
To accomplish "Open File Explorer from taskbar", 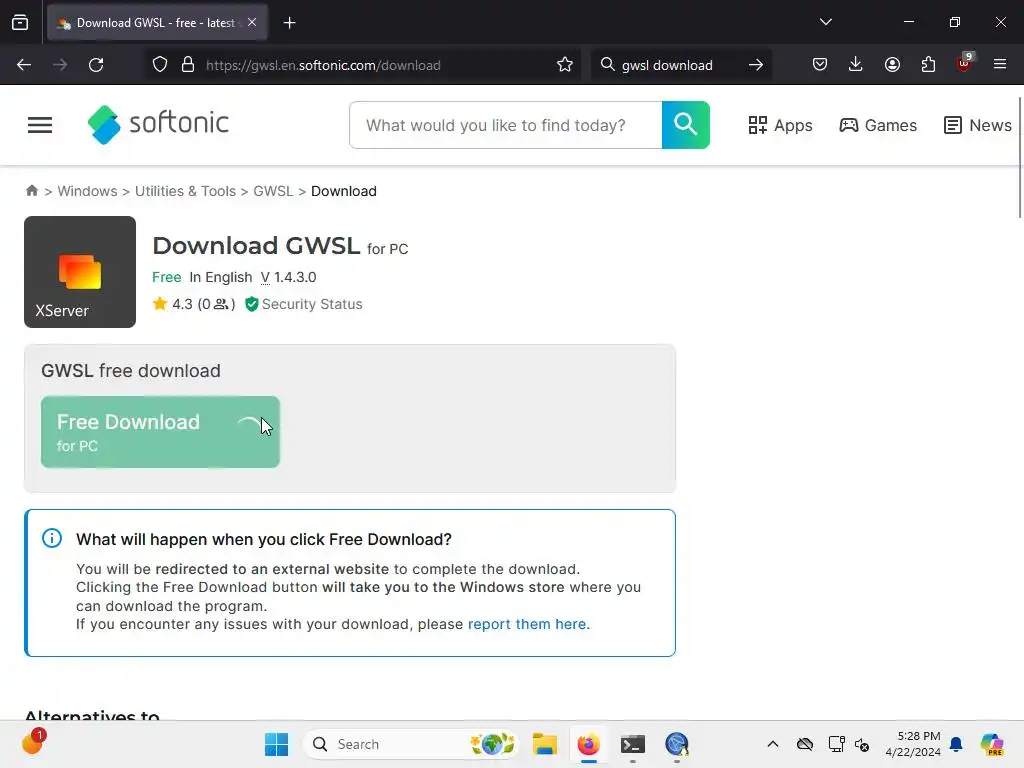I will click(x=544, y=744).
